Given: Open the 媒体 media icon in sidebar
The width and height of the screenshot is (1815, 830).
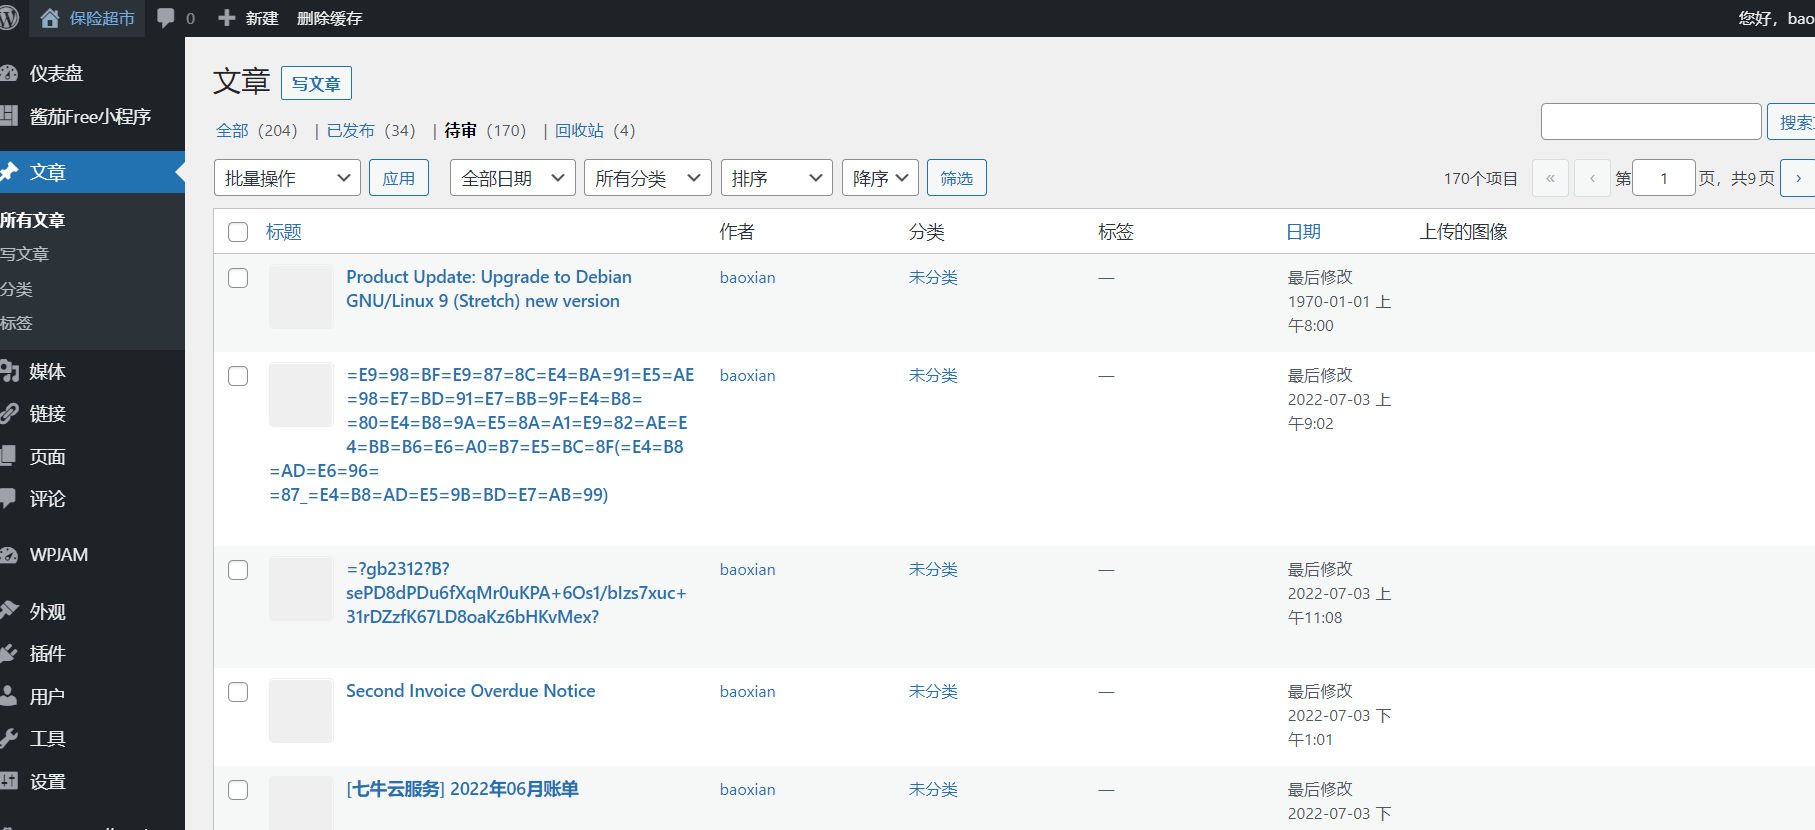Looking at the screenshot, I should click(9, 371).
